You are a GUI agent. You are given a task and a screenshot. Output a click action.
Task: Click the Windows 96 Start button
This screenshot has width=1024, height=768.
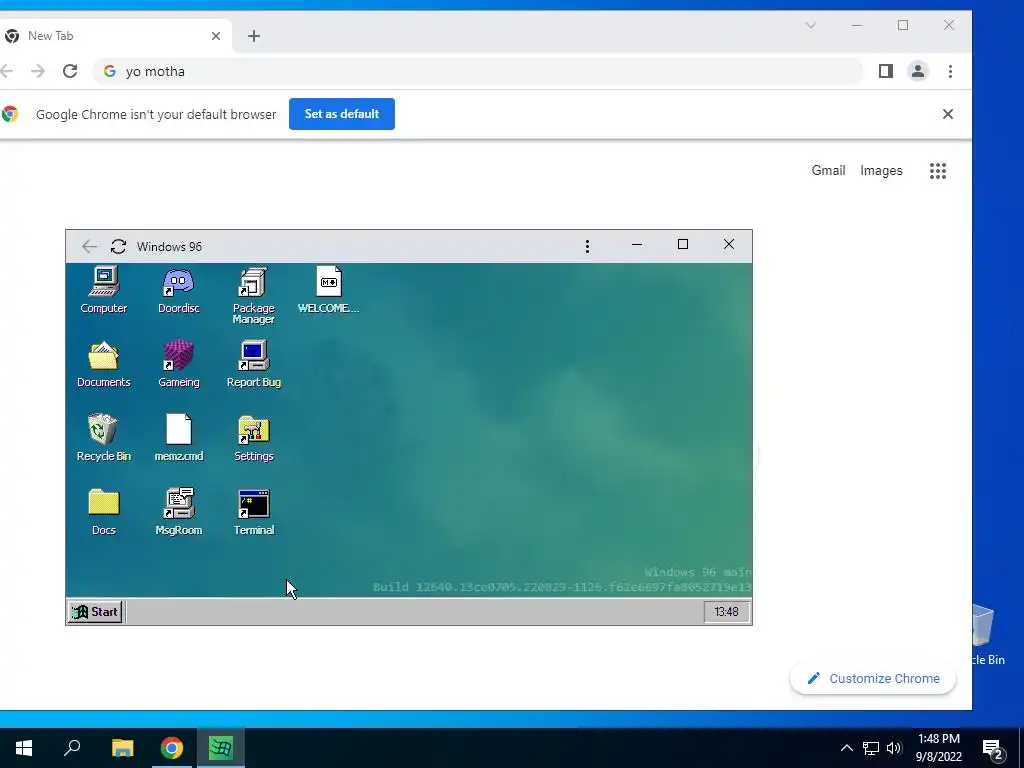pyautogui.click(x=95, y=612)
